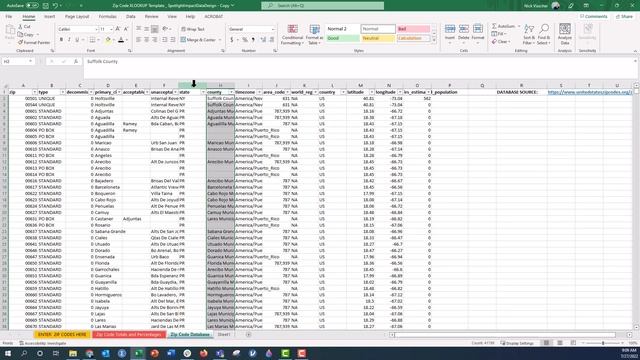The image size is (640, 360).
Task: Toggle the AutoSave switch
Action: pyautogui.click(x=32, y=6)
